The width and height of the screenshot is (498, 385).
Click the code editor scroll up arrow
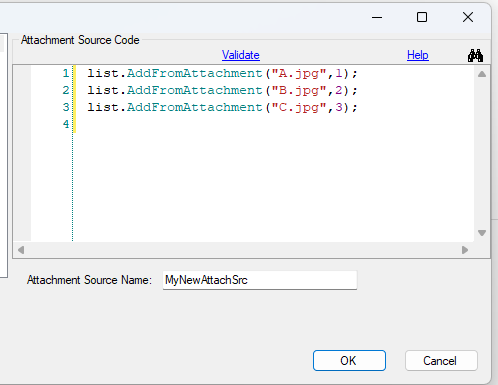482,74
